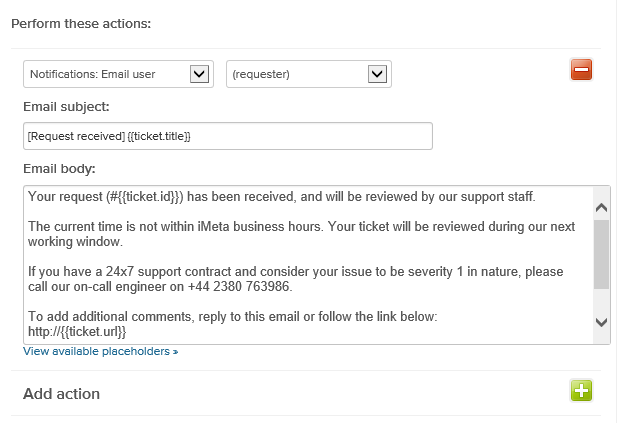Click inside the Email body text area
Viewport: 622px width, 423px height.
click(x=309, y=265)
